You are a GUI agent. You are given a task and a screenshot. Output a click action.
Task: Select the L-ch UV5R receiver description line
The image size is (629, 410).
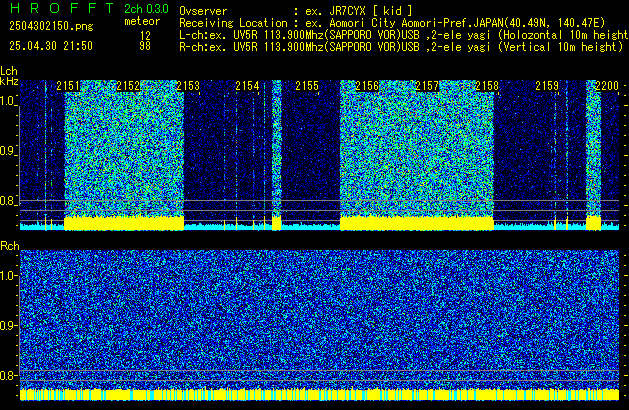(404, 35)
